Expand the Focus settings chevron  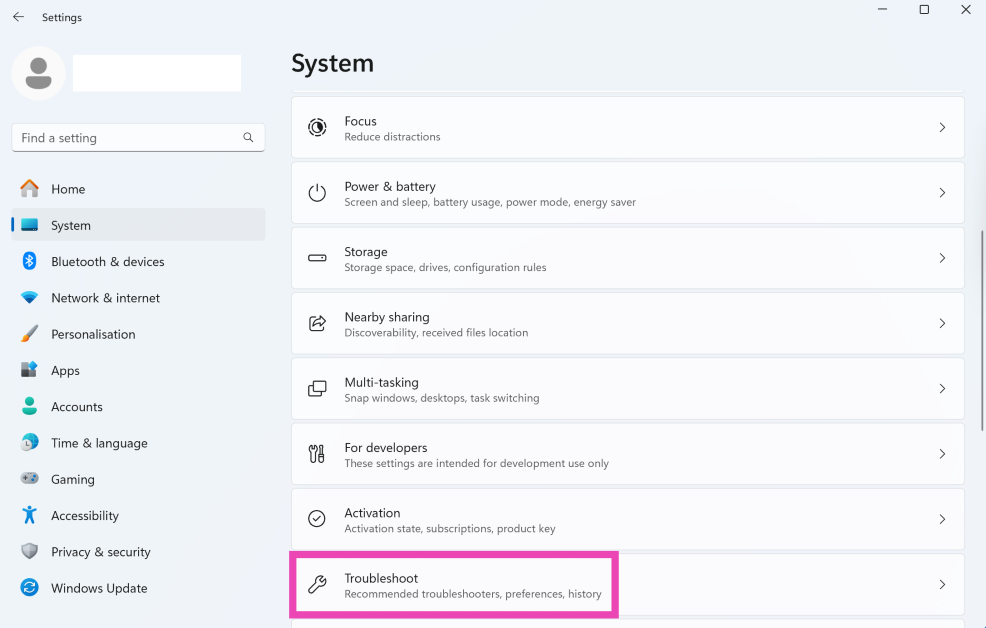[941, 128]
